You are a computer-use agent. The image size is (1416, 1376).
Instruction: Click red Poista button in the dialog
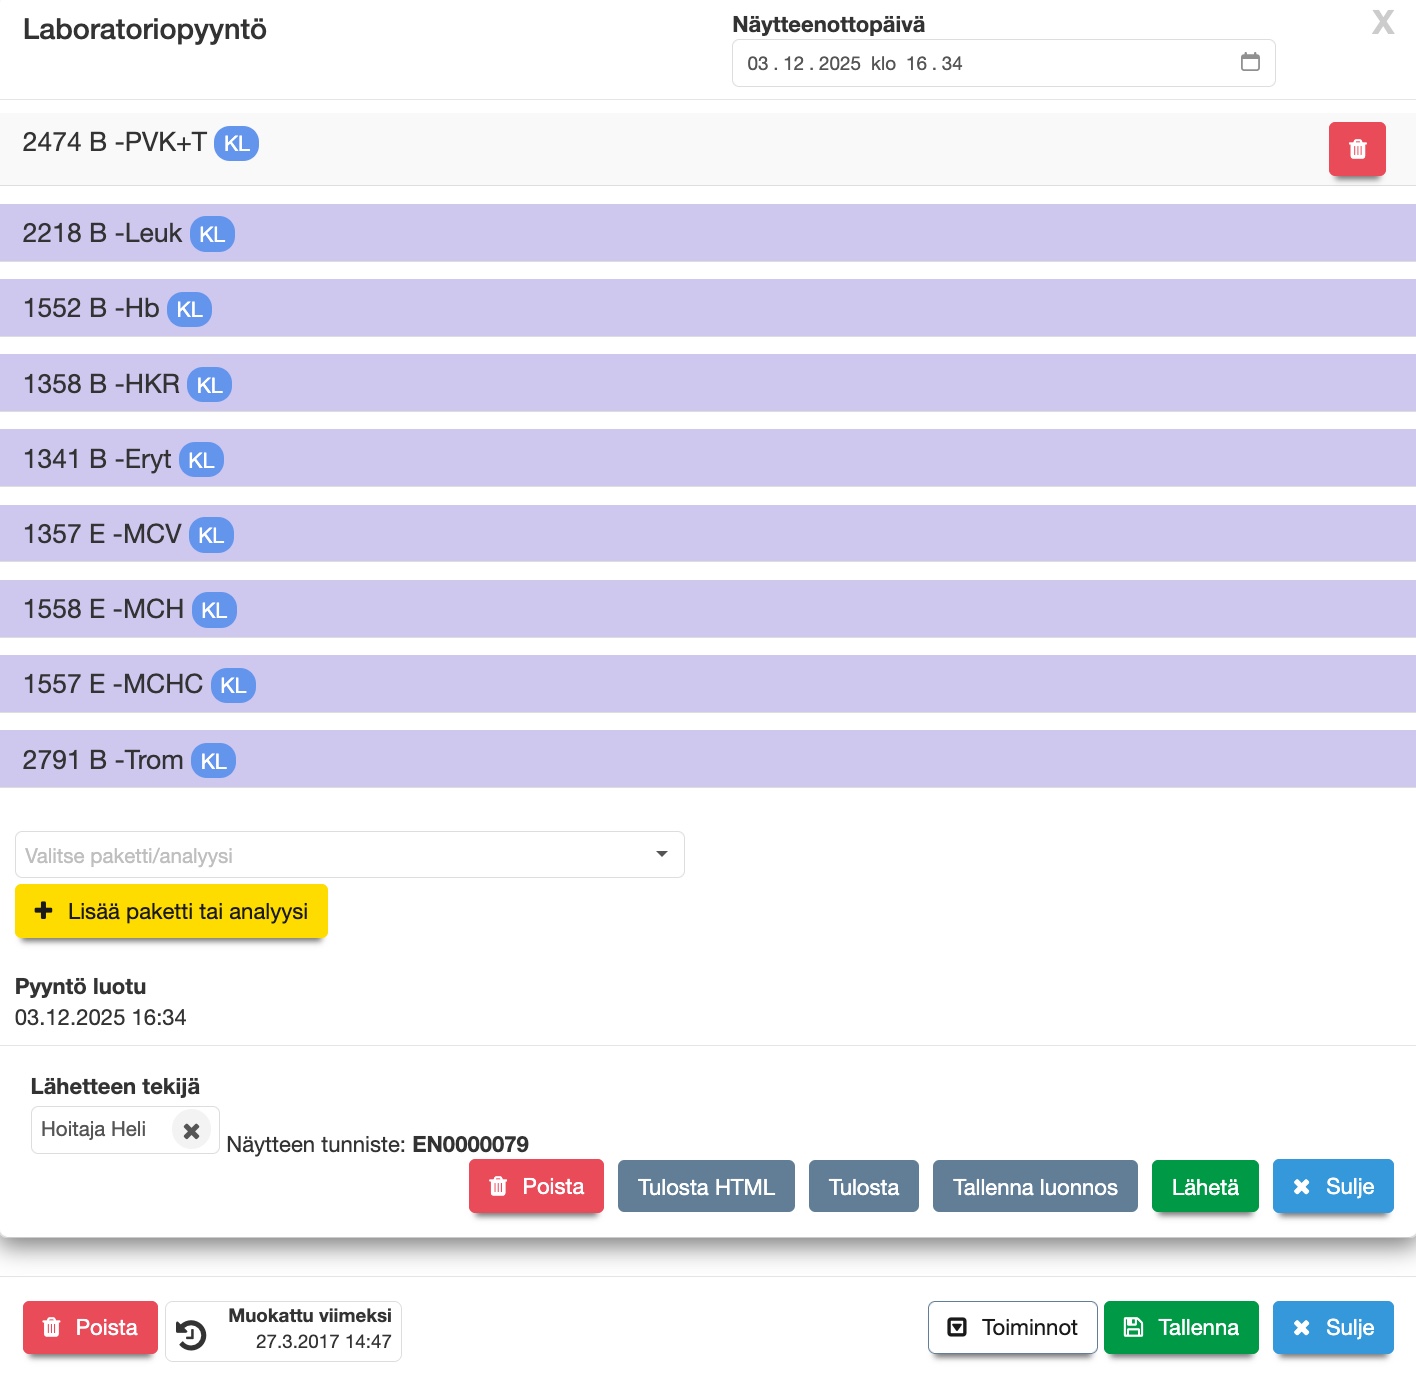click(536, 1187)
